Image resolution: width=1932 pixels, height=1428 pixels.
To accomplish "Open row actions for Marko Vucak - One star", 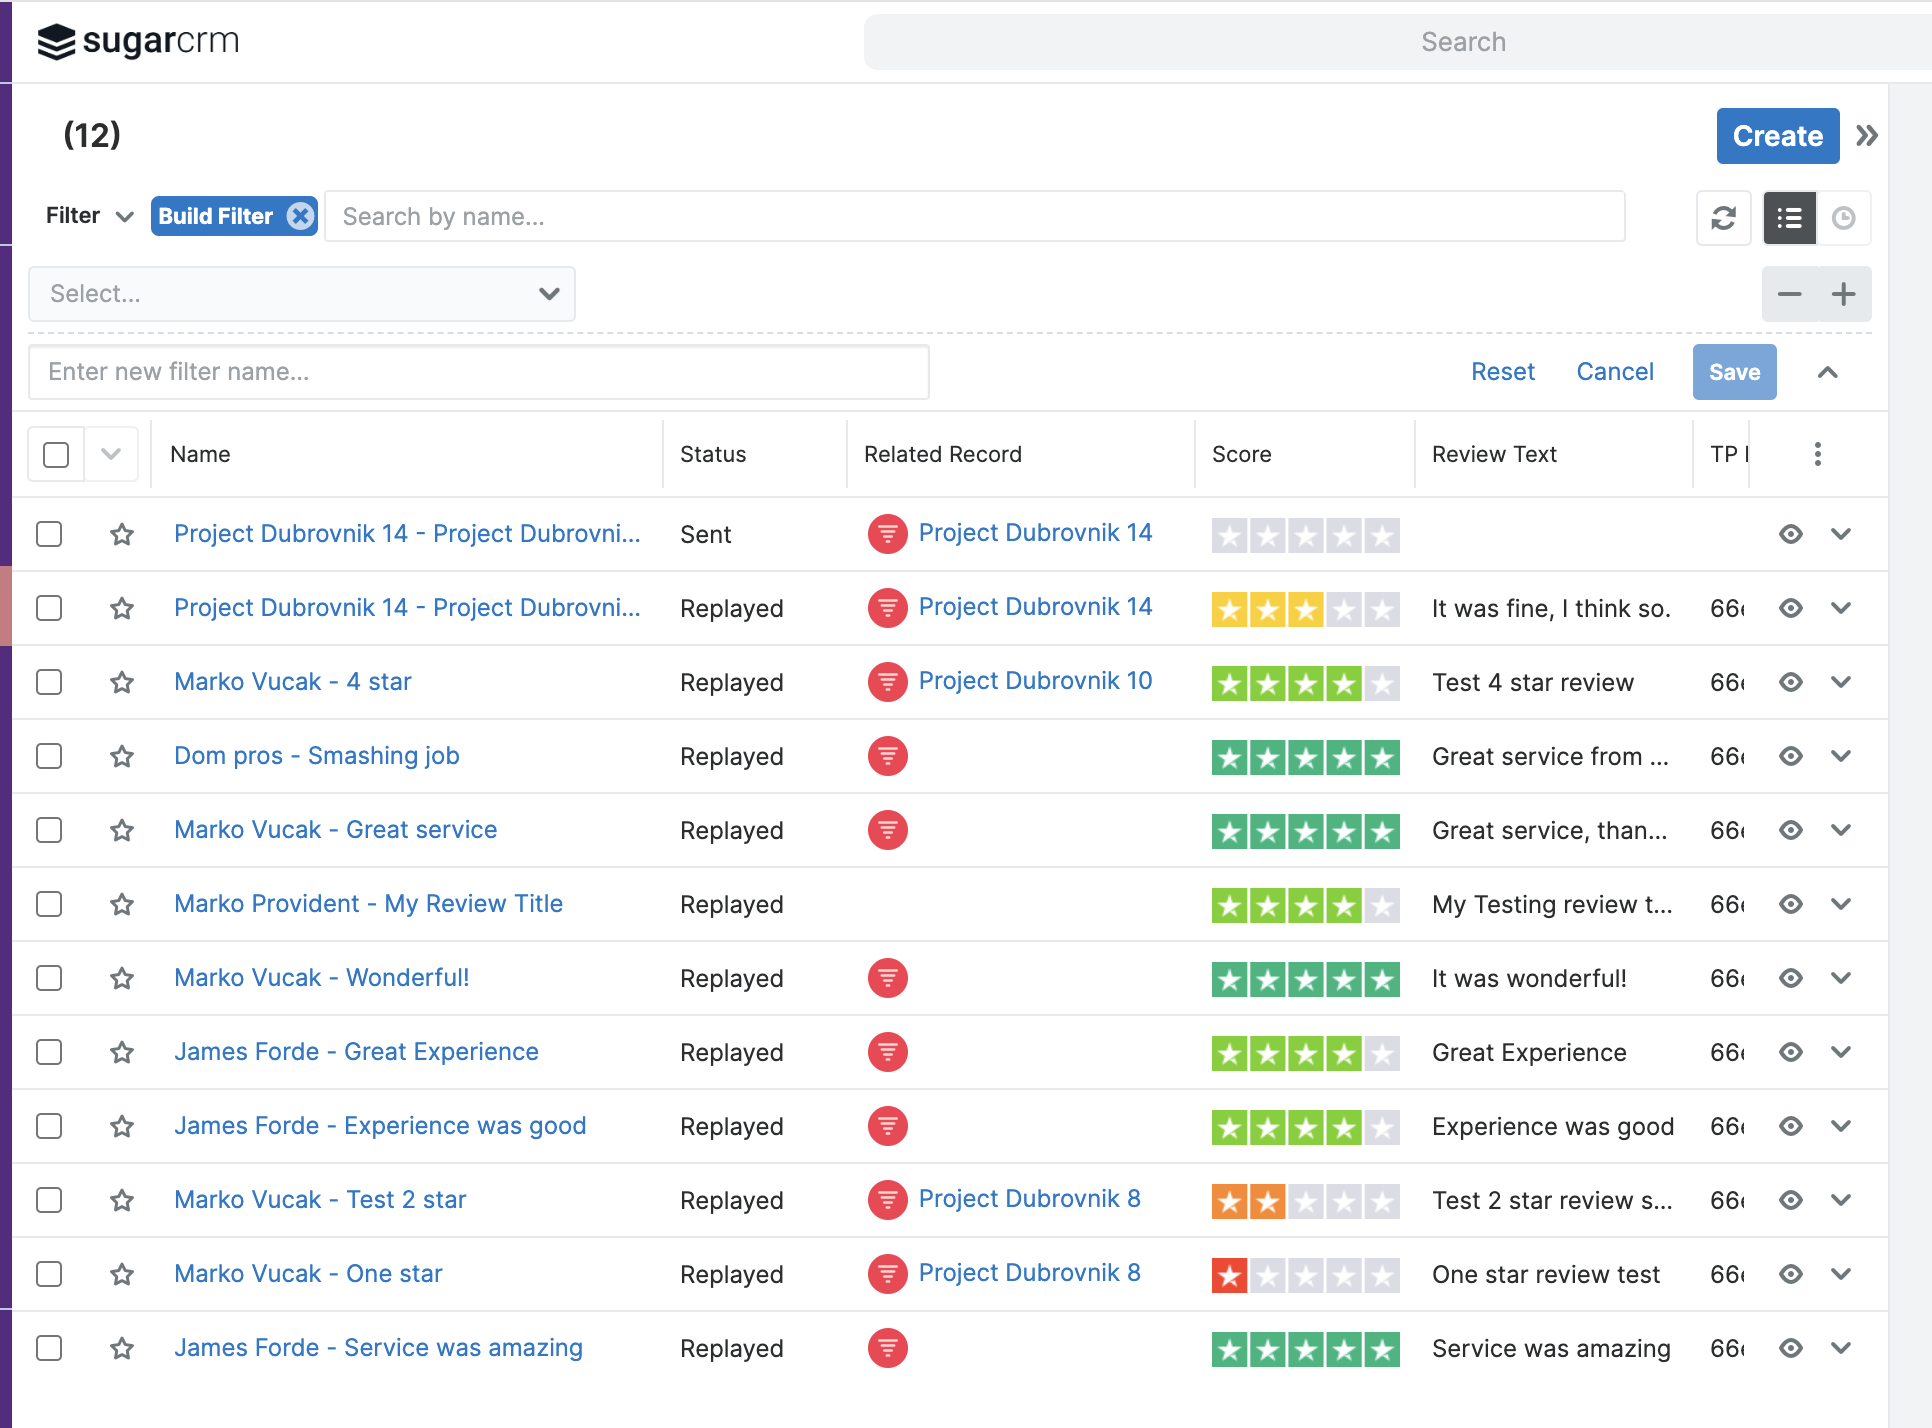I will pyautogui.click(x=1841, y=1274).
